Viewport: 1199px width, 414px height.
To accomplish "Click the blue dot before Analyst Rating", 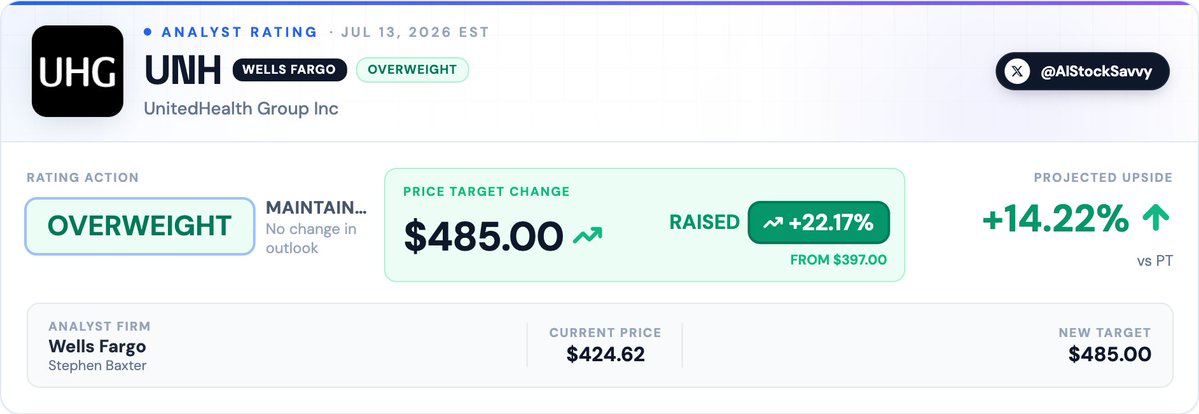I will click(x=148, y=32).
